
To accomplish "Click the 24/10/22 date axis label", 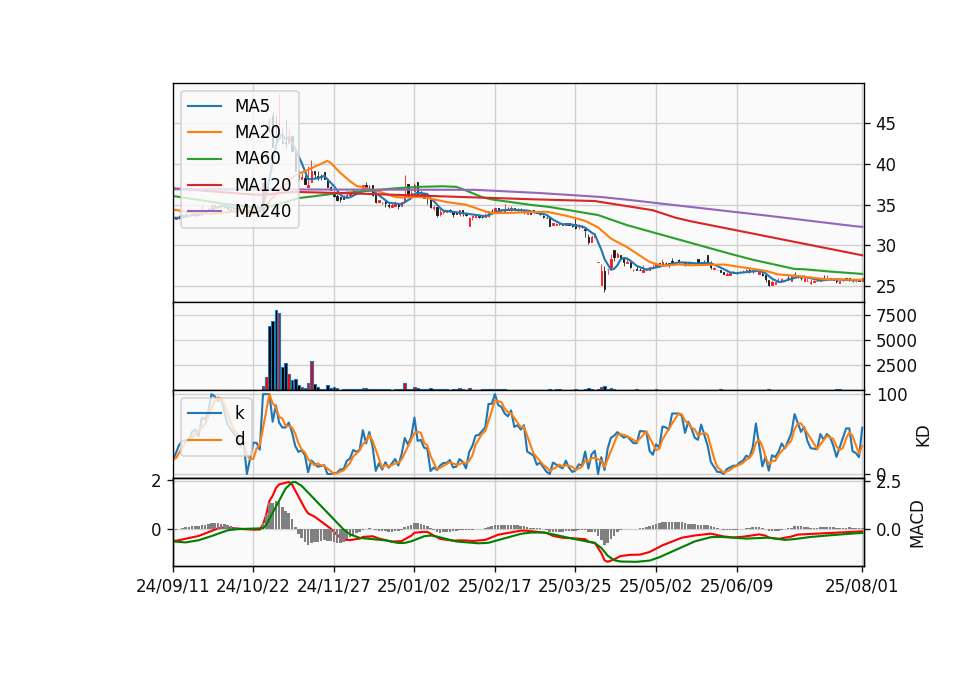I will click(253, 586).
